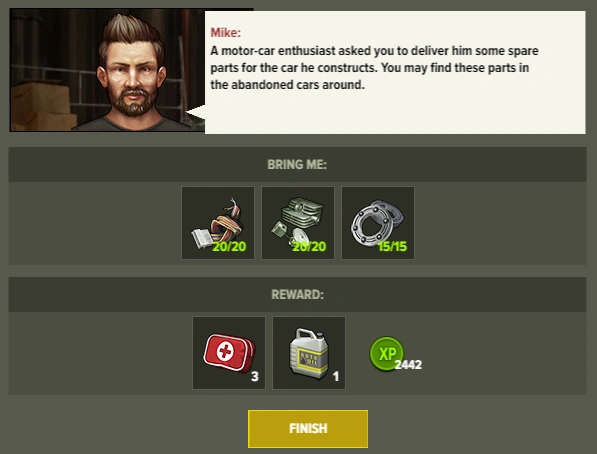Click the green XP badge
The image size is (597, 454).
point(386,353)
